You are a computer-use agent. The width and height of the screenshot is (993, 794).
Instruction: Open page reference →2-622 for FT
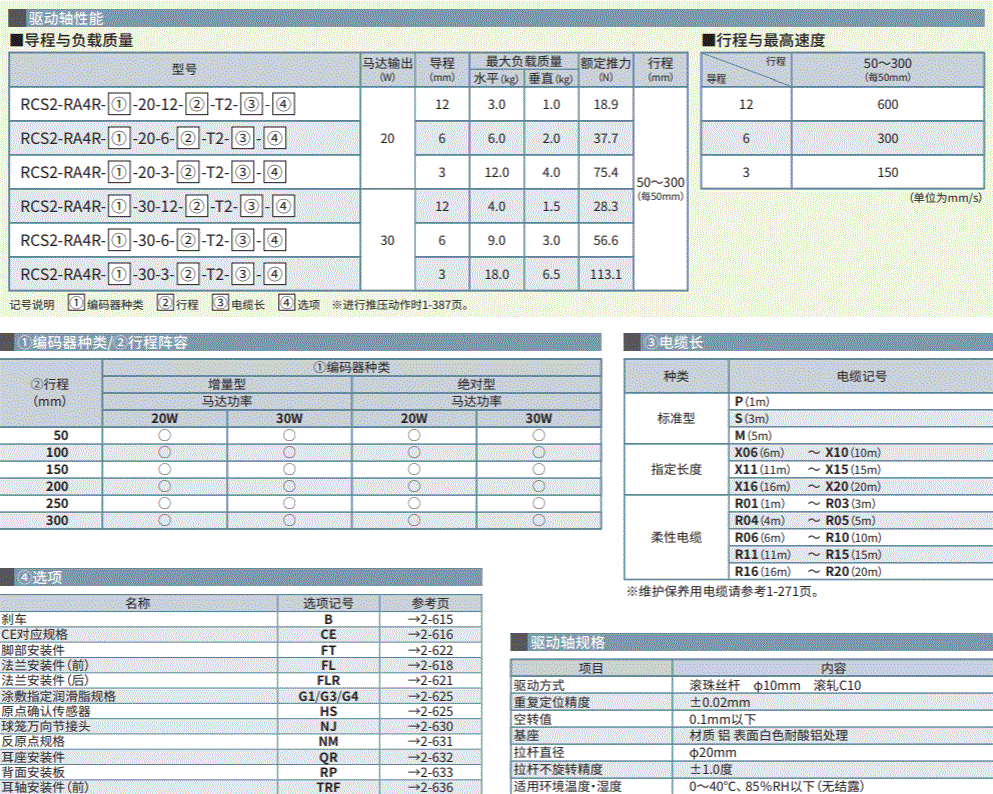pos(431,650)
